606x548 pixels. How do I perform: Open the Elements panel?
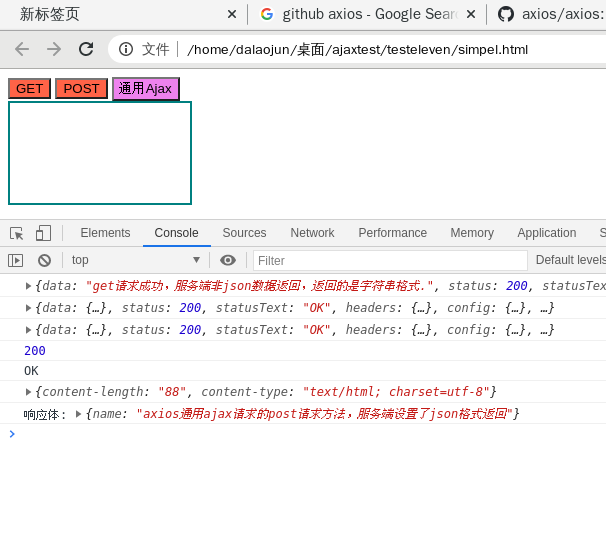click(x=105, y=233)
